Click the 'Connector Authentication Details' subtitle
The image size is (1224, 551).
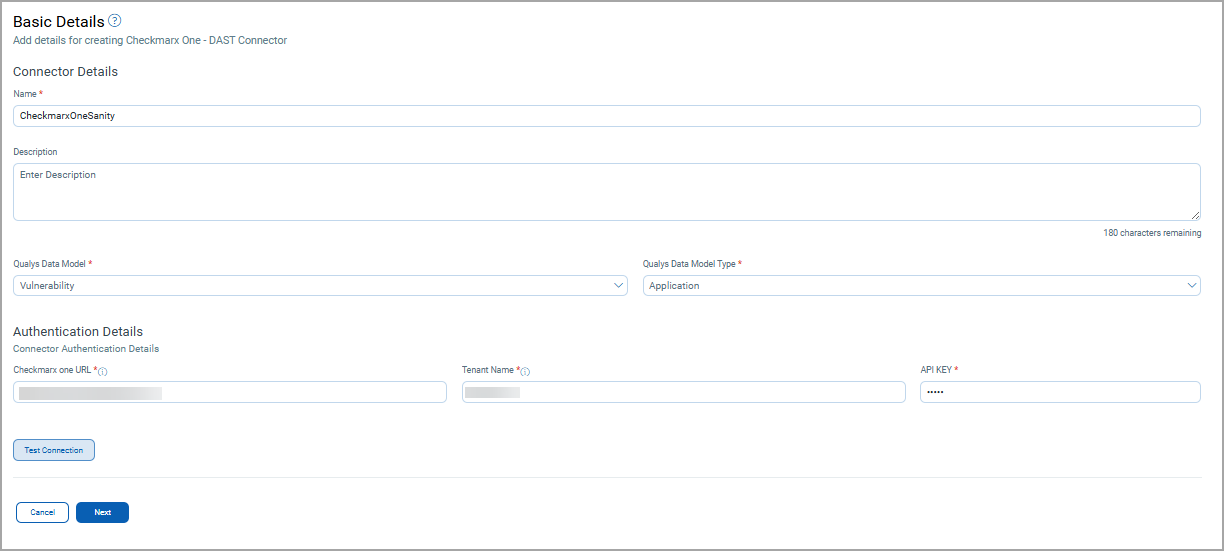86,349
